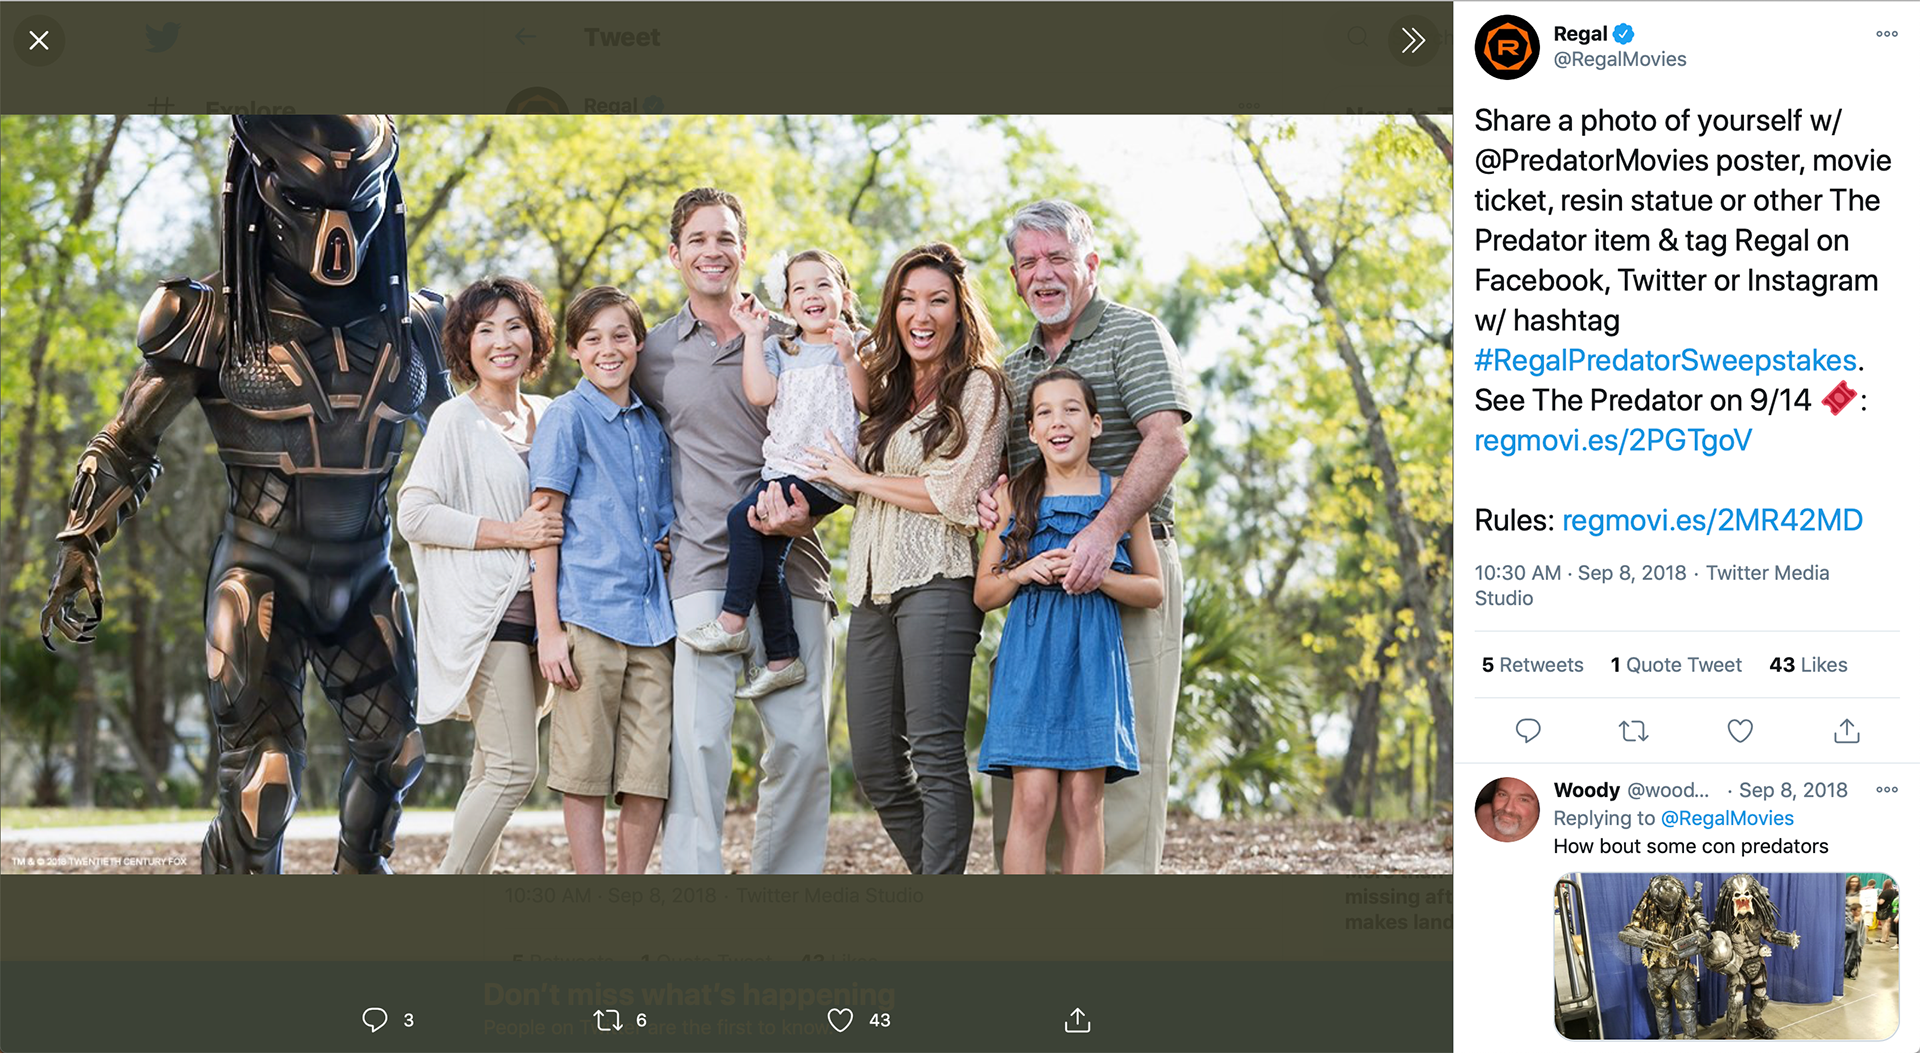Like the tweet using sidebar heart icon

pos(1740,731)
